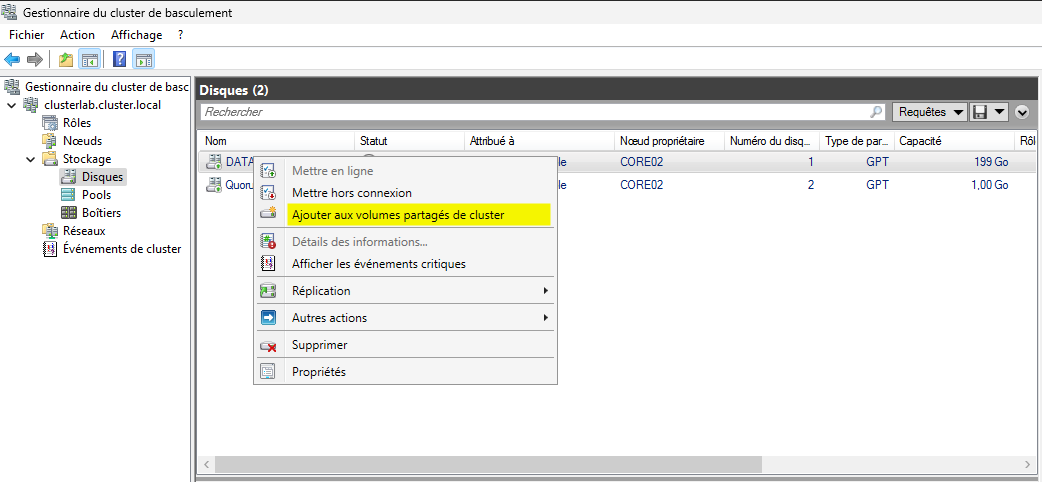1042x482 pixels.
Task: Click the blue Back arrow in toolbar
Action: point(13,59)
